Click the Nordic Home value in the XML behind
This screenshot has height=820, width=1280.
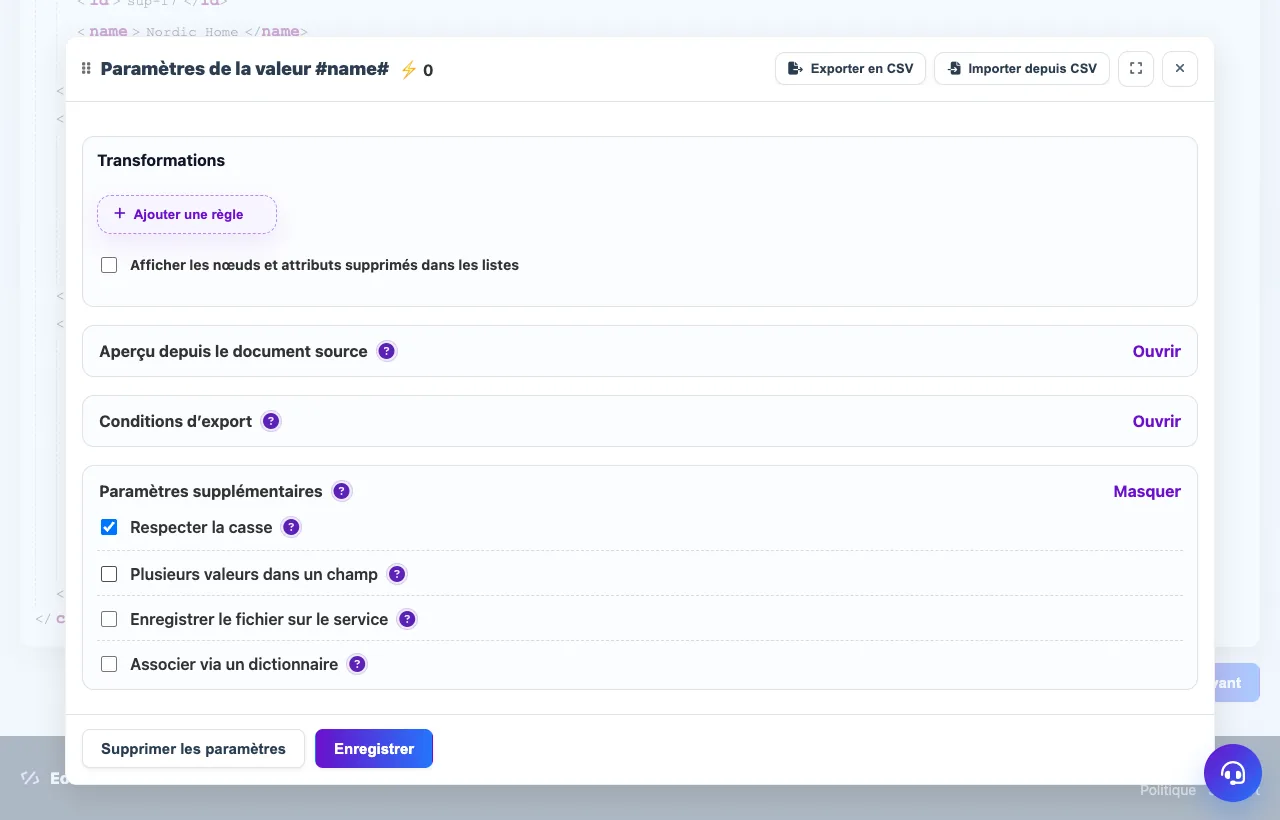pyautogui.click(x=192, y=32)
